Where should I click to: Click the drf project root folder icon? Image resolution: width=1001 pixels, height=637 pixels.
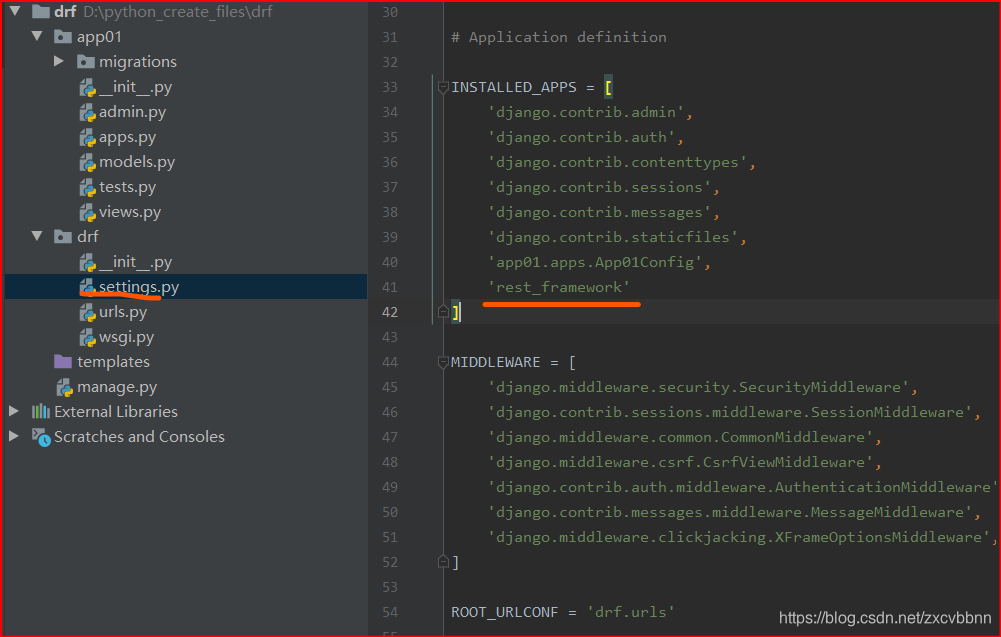[41, 11]
